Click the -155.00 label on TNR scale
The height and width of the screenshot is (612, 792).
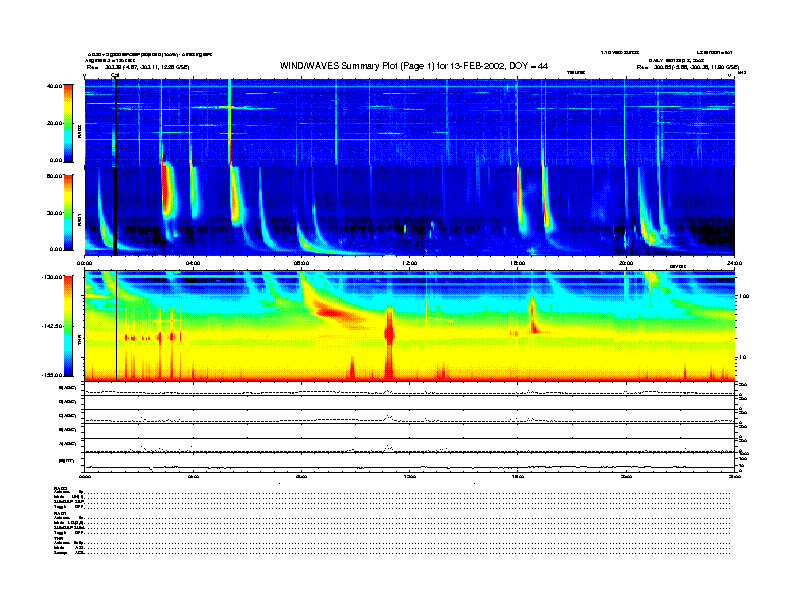[53, 375]
